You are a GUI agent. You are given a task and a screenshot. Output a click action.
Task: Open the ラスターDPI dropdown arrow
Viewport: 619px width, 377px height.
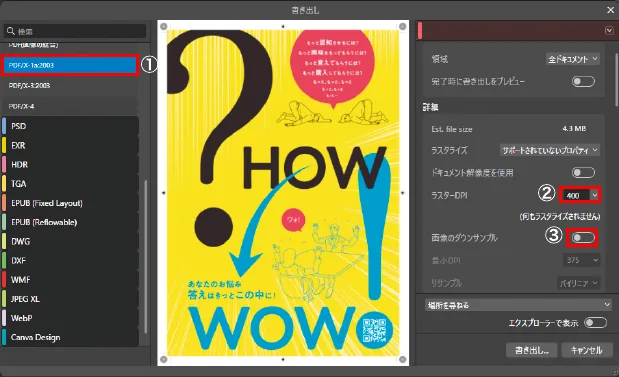click(595, 195)
